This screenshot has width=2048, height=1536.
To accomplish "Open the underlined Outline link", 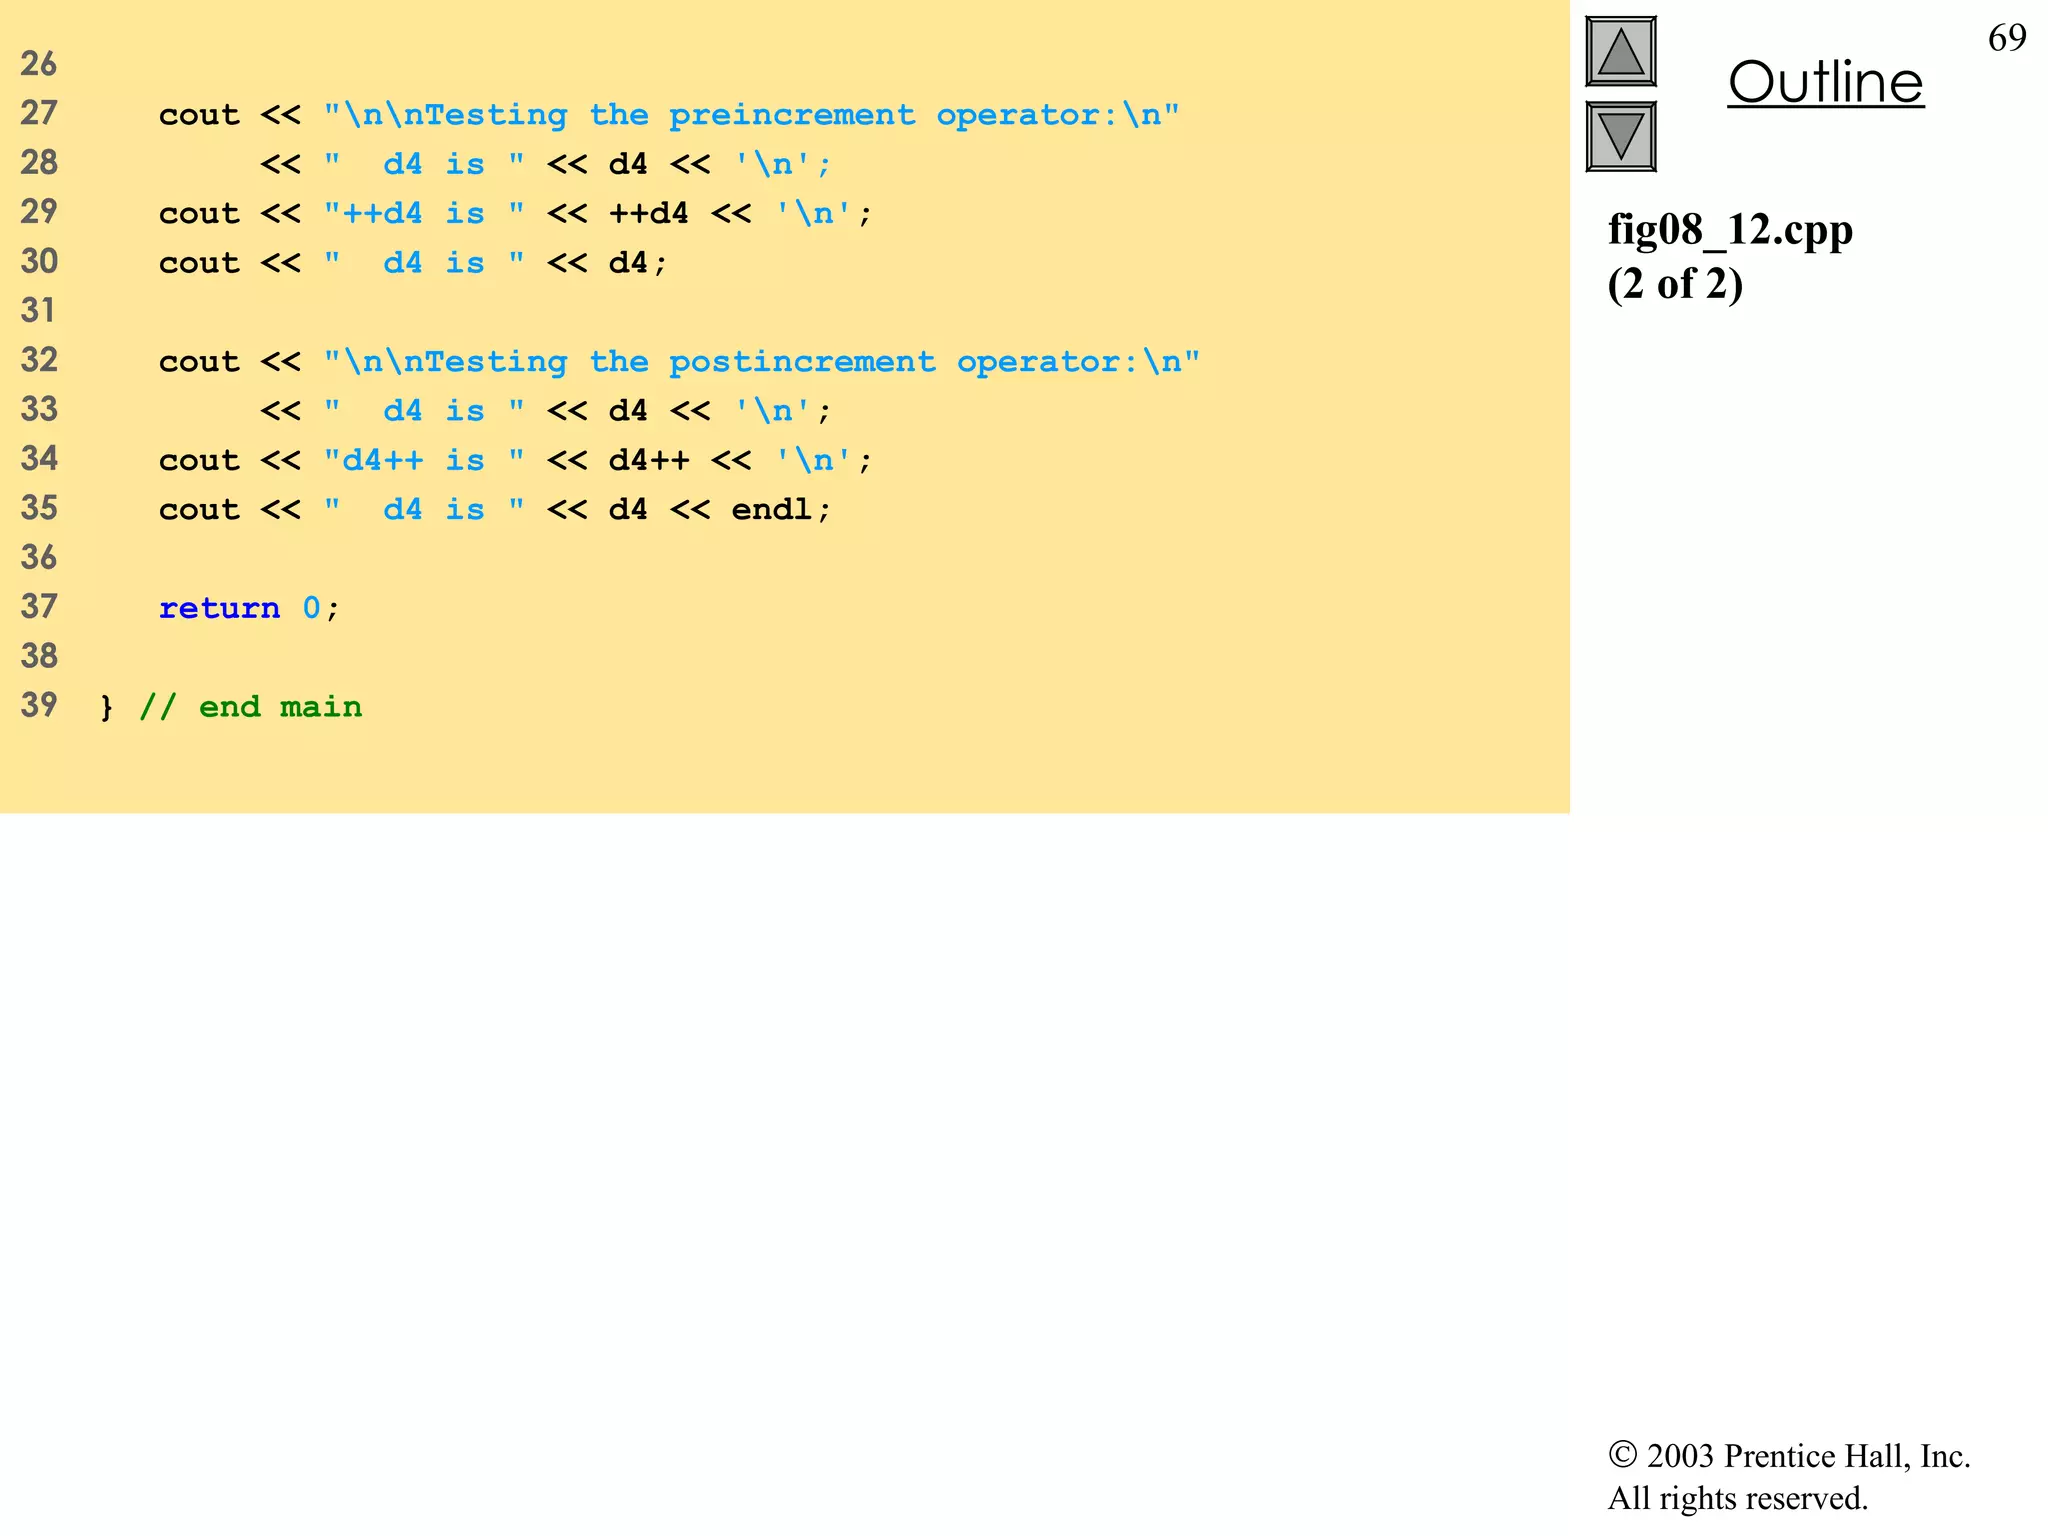I will (1825, 82).
